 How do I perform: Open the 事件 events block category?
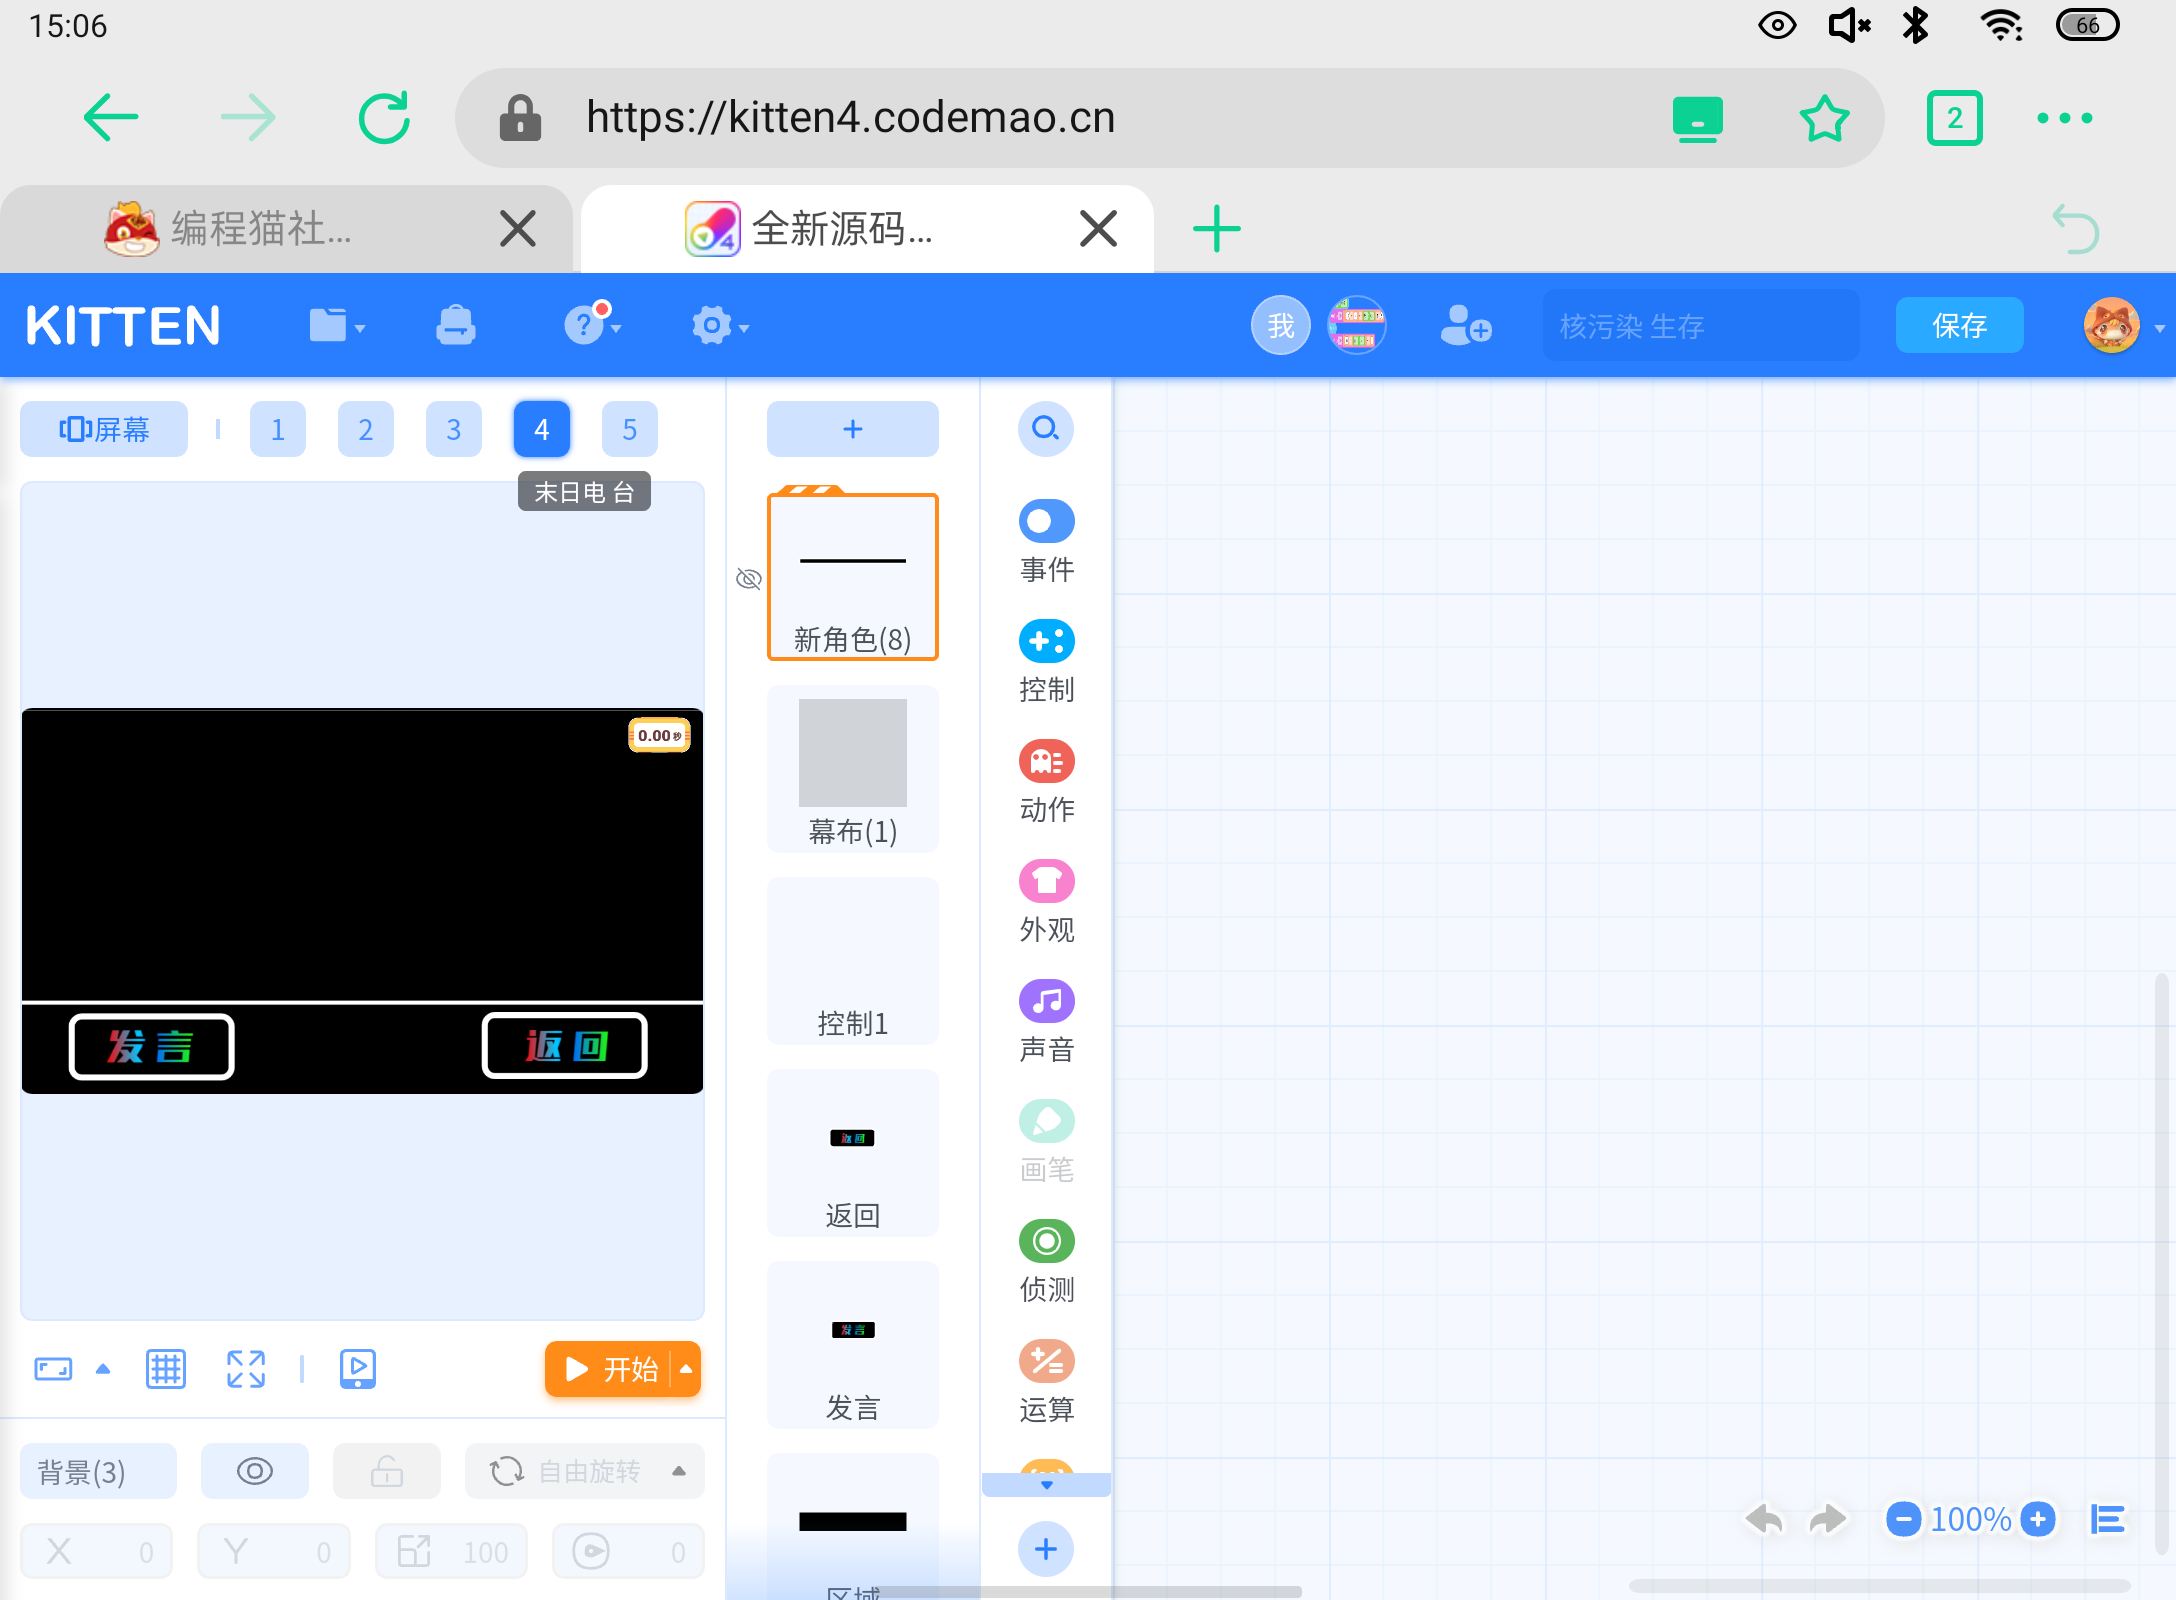point(1047,542)
